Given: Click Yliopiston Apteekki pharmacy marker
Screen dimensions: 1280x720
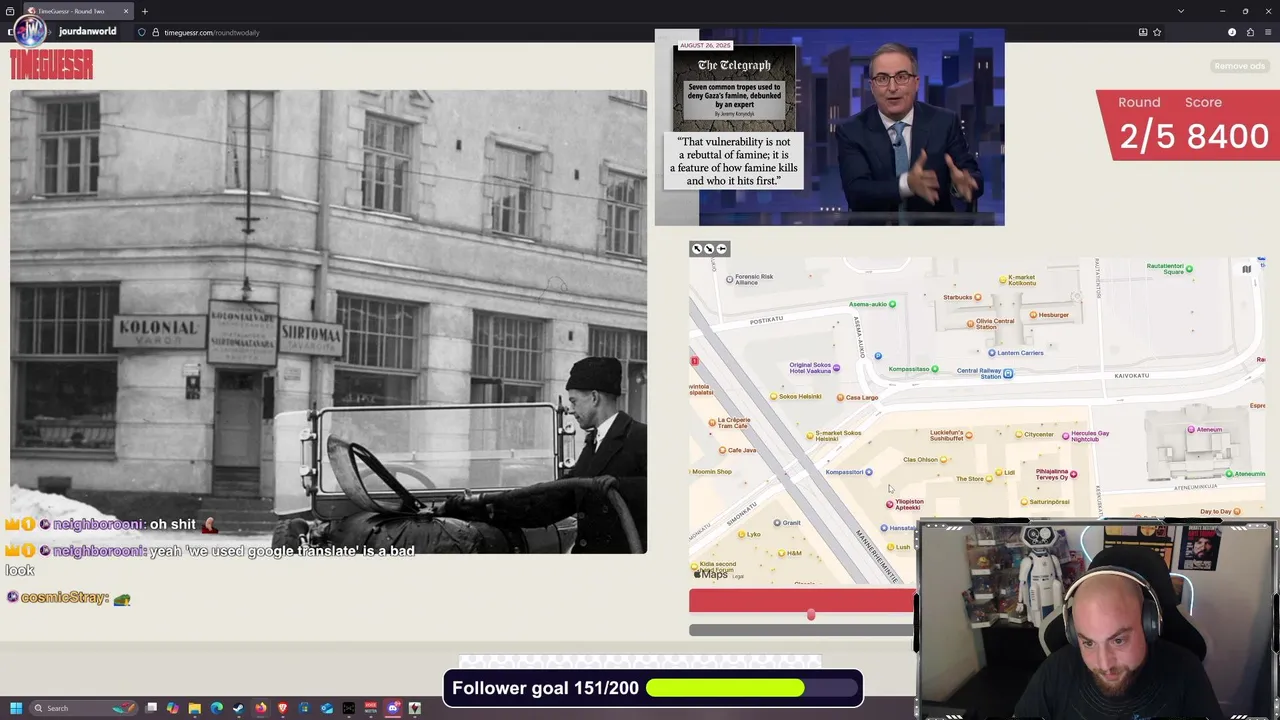Looking at the screenshot, I should click(x=889, y=505).
